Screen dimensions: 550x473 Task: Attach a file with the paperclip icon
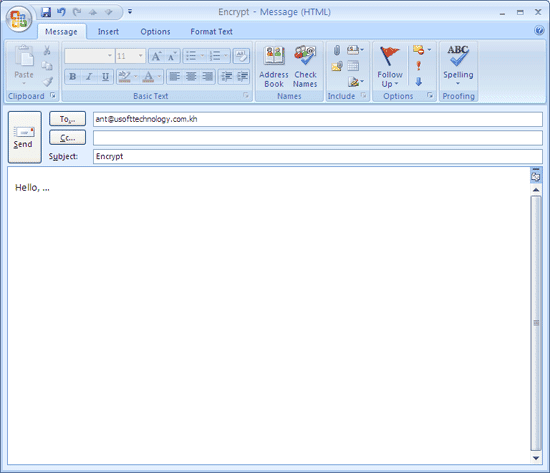click(x=337, y=50)
